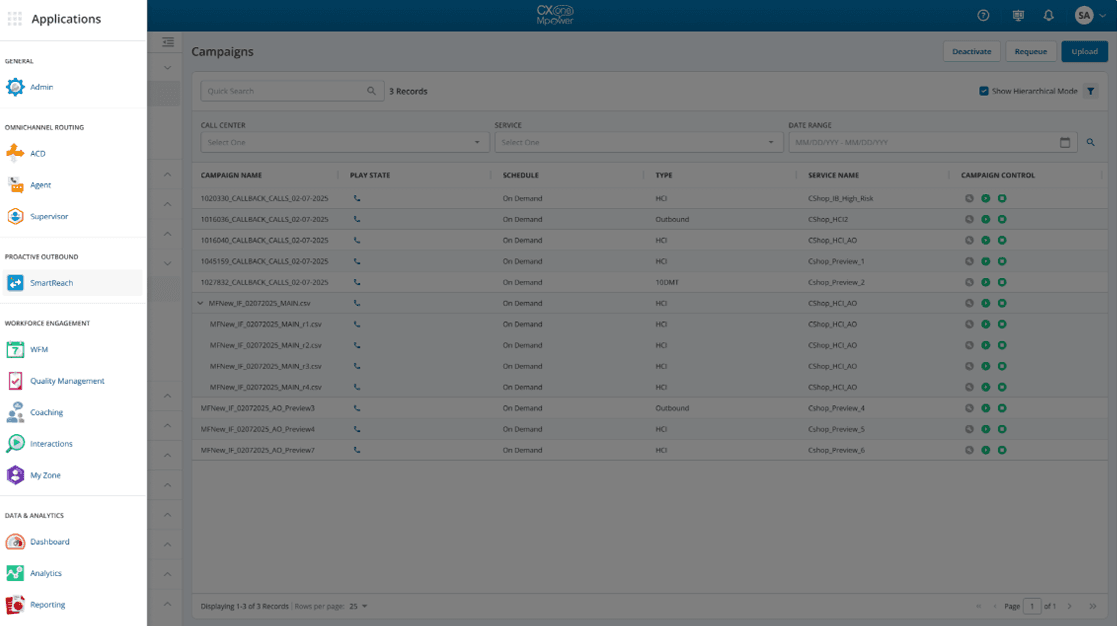
Task: Open the Service dropdown
Action: click(x=638, y=142)
